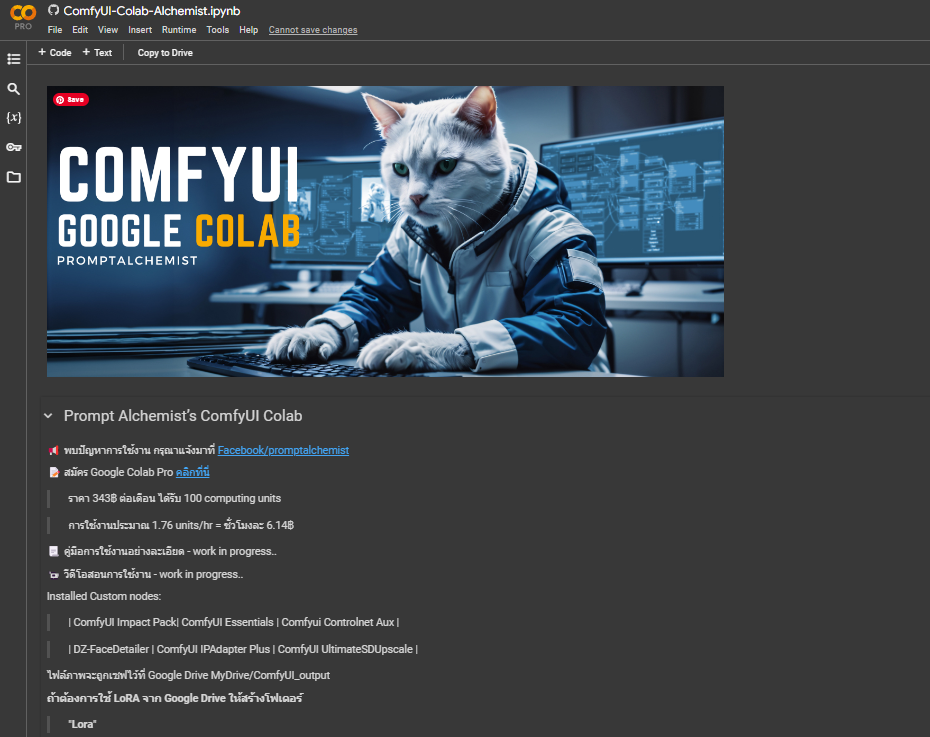930x737 pixels.
Task: Click the line about 1.76 units/hr
Action: (181, 525)
